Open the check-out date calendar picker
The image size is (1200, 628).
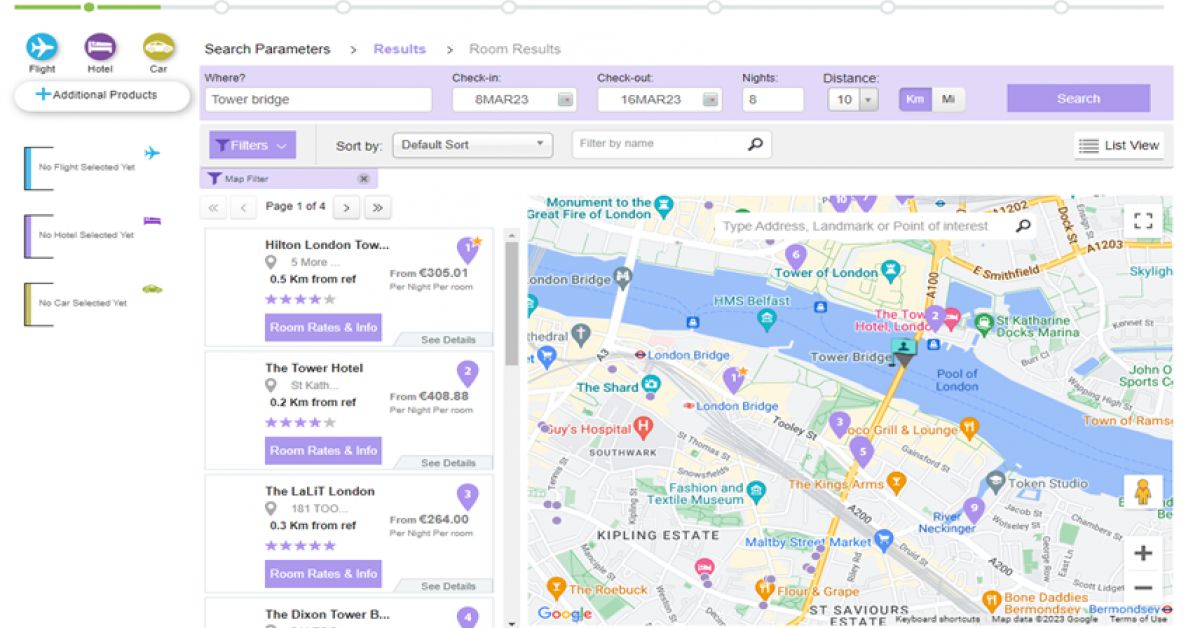click(710, 100)
